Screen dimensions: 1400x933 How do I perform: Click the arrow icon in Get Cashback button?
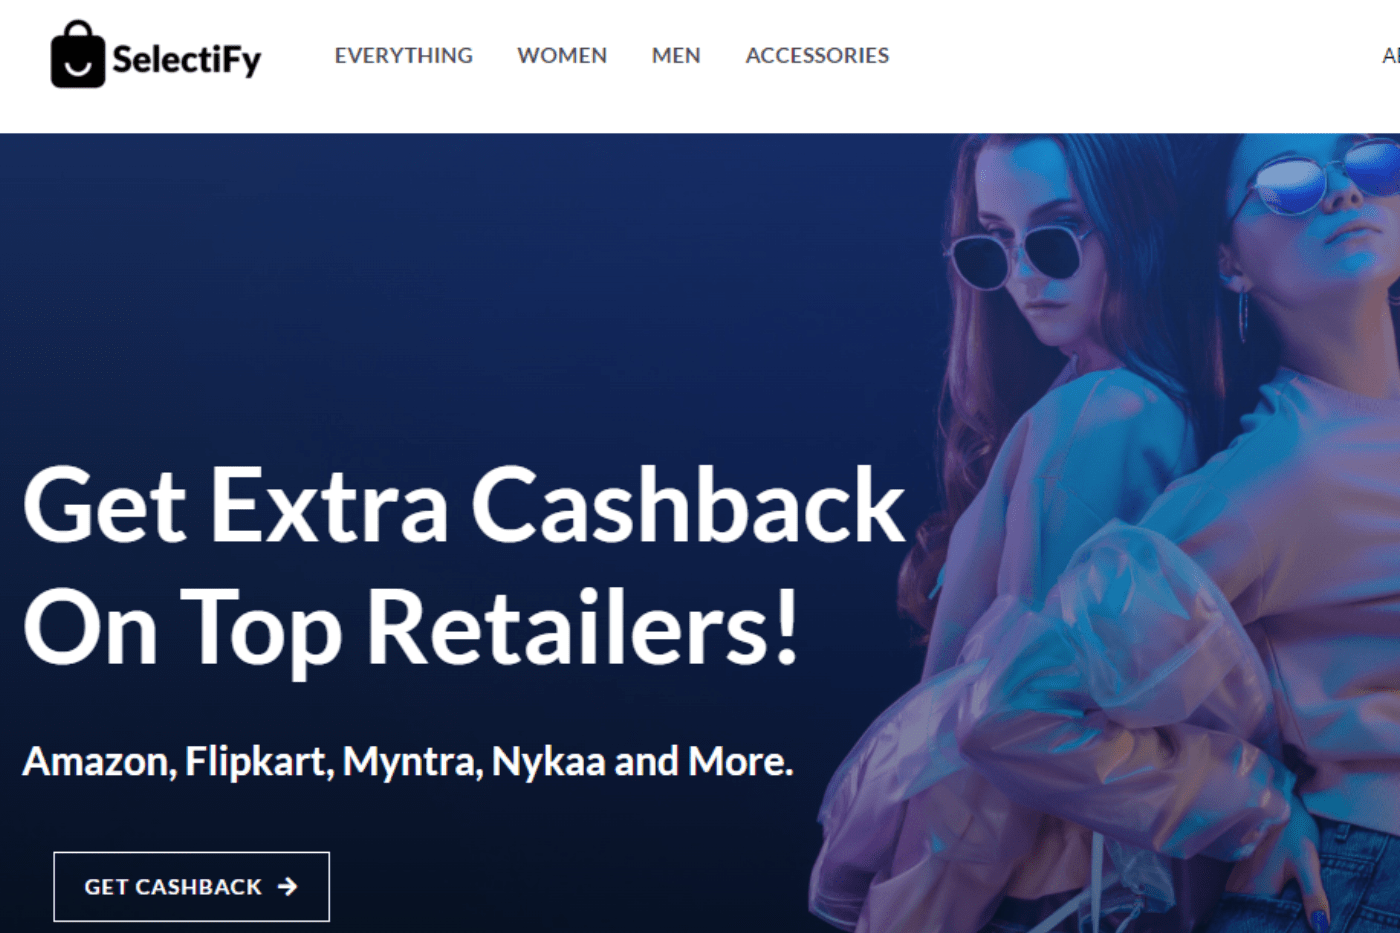[288, 886]
